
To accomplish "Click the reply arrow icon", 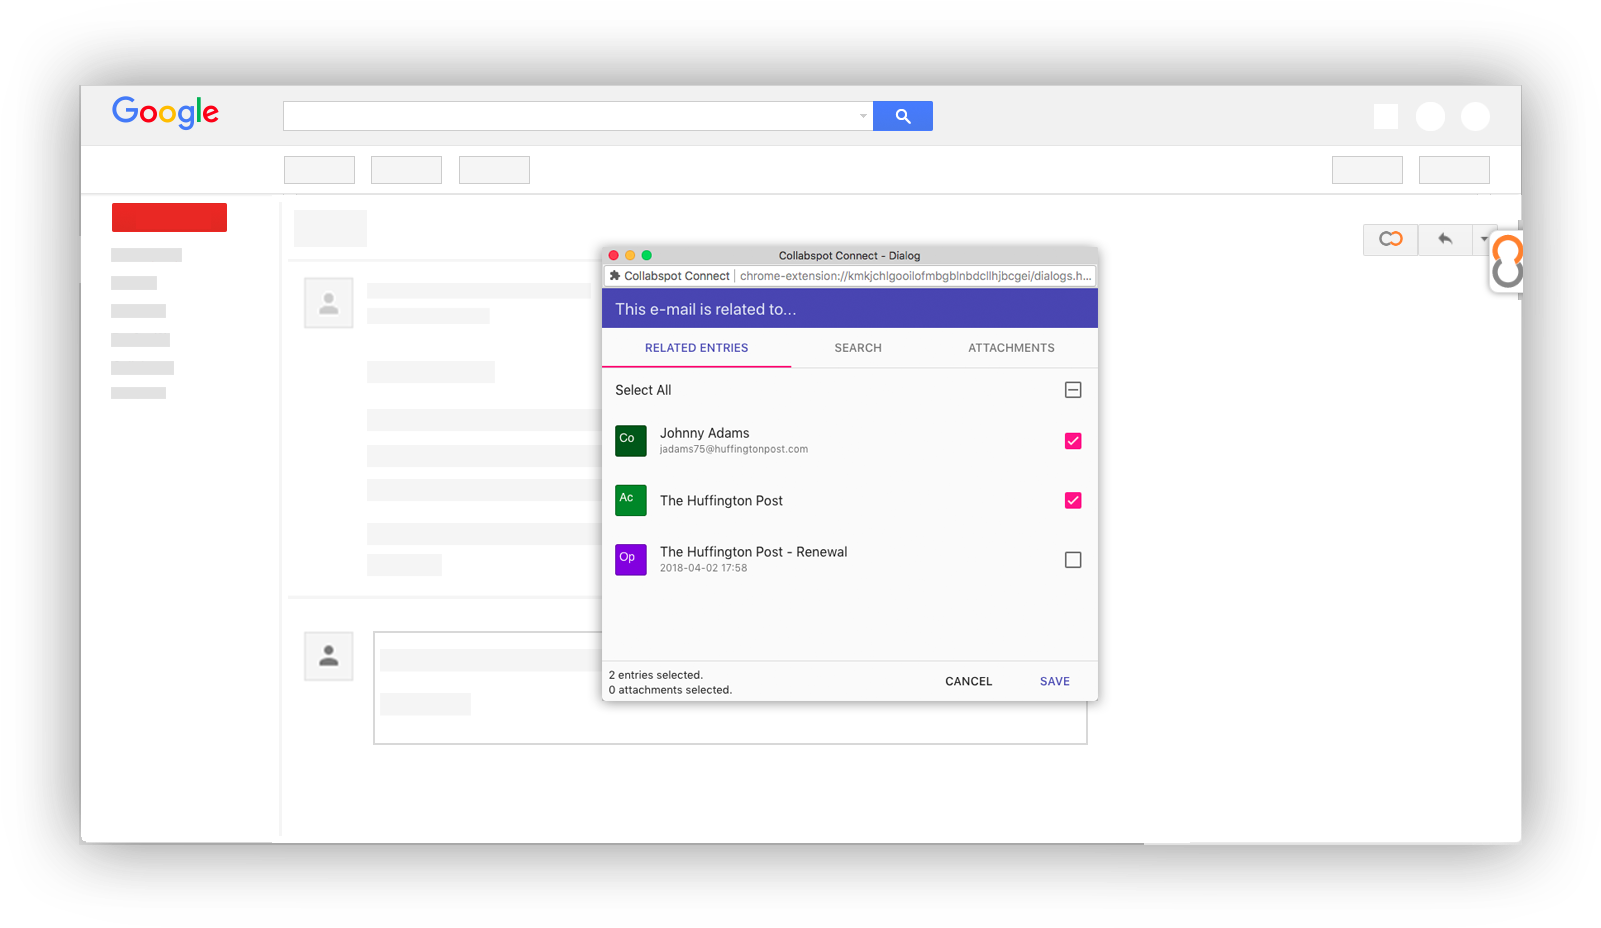I will pos(1445,239).
